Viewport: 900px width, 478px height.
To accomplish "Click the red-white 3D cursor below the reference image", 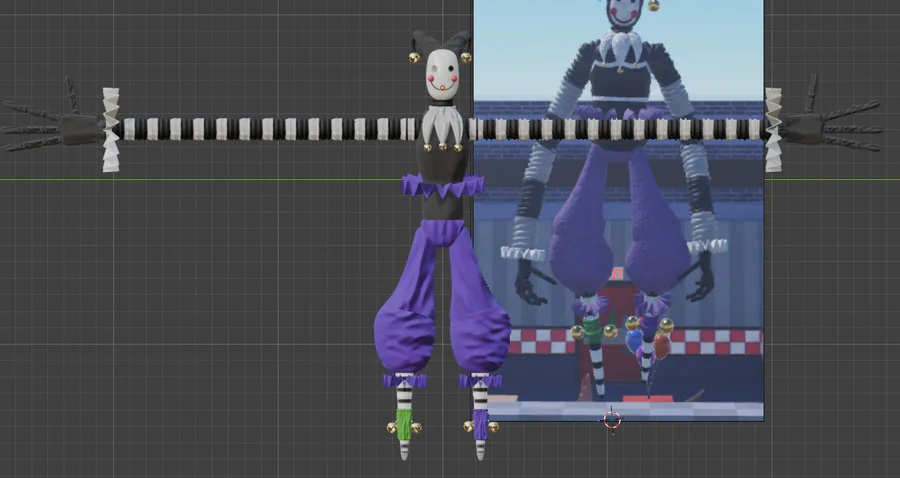I will (x=612, y=421).
